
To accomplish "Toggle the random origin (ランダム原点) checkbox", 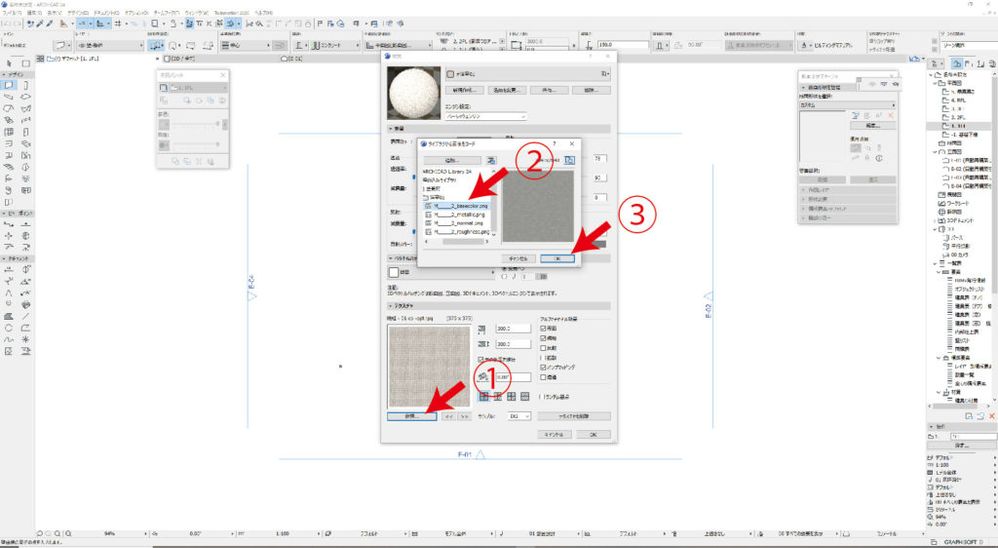I will 541,397.
